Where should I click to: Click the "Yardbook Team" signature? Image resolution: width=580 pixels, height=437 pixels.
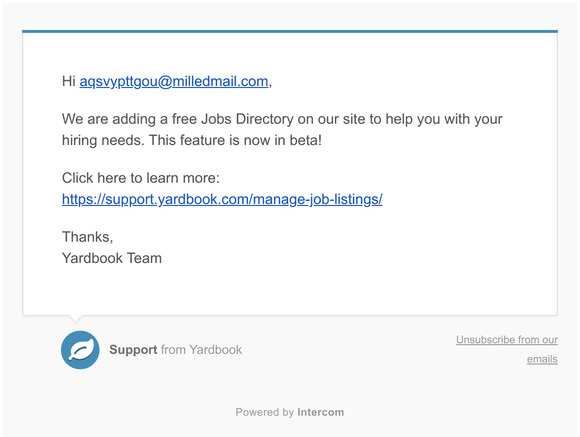pyautogui.click(x=112, y=258)
